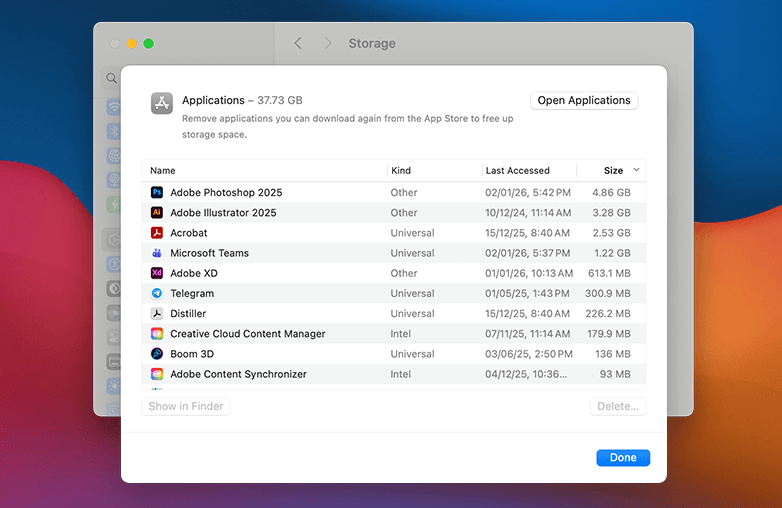
Task: Click the date 03/06/25, 2:50 PM
Action: (x=529, y=354)
